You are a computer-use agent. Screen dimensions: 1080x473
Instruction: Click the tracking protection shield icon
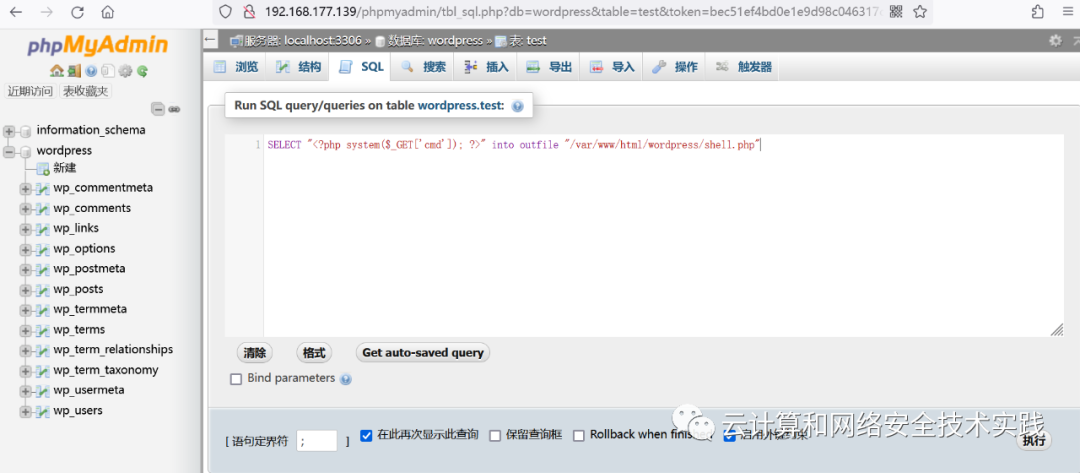click(x=225, y=11)
